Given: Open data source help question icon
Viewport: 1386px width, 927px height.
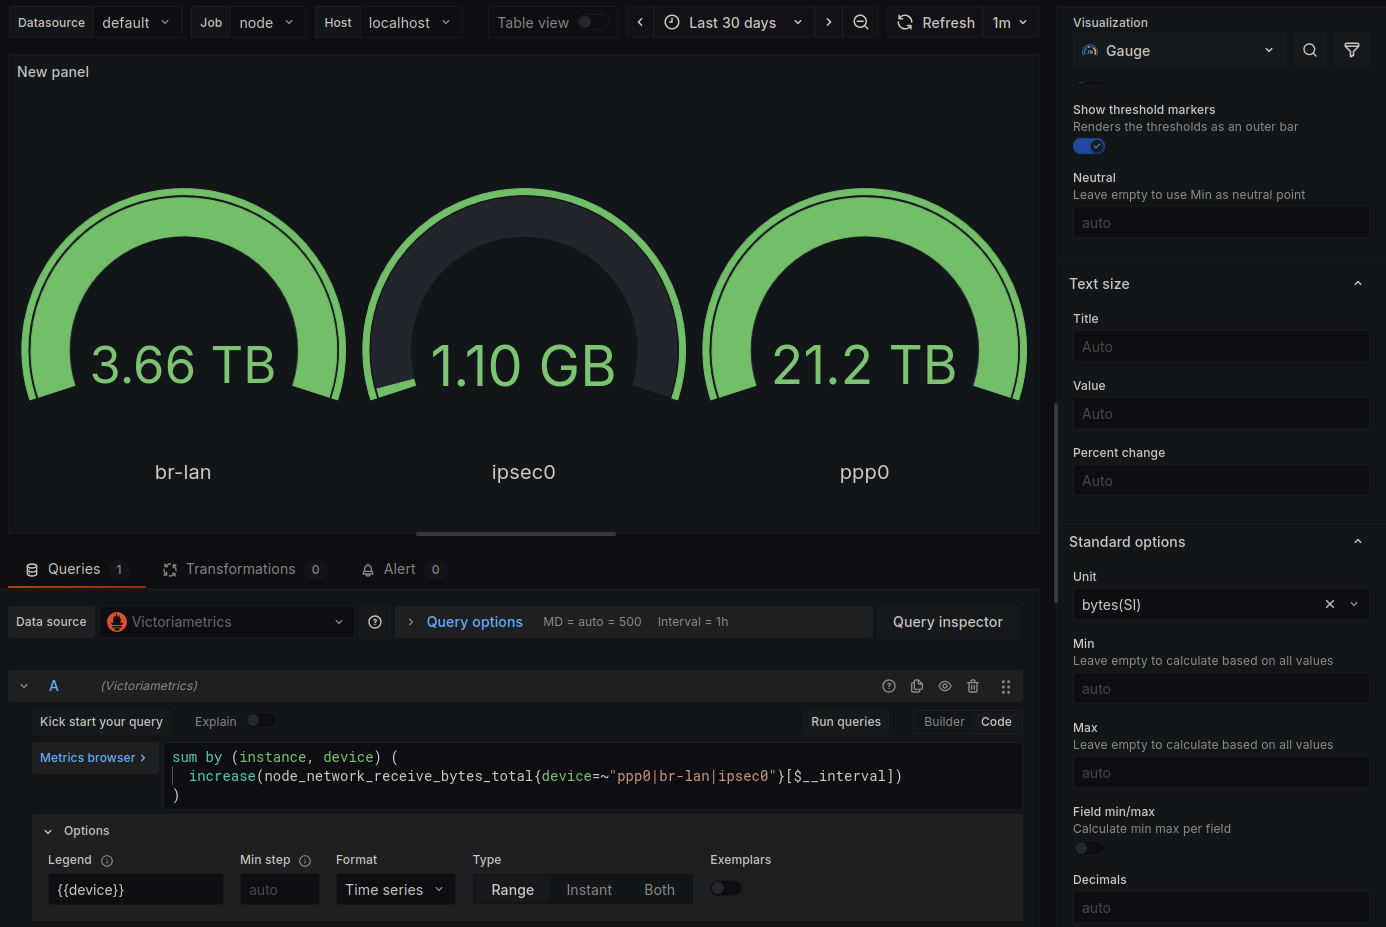Looking at the screenshot, I should pyautogui.click(x=375, y=622).
